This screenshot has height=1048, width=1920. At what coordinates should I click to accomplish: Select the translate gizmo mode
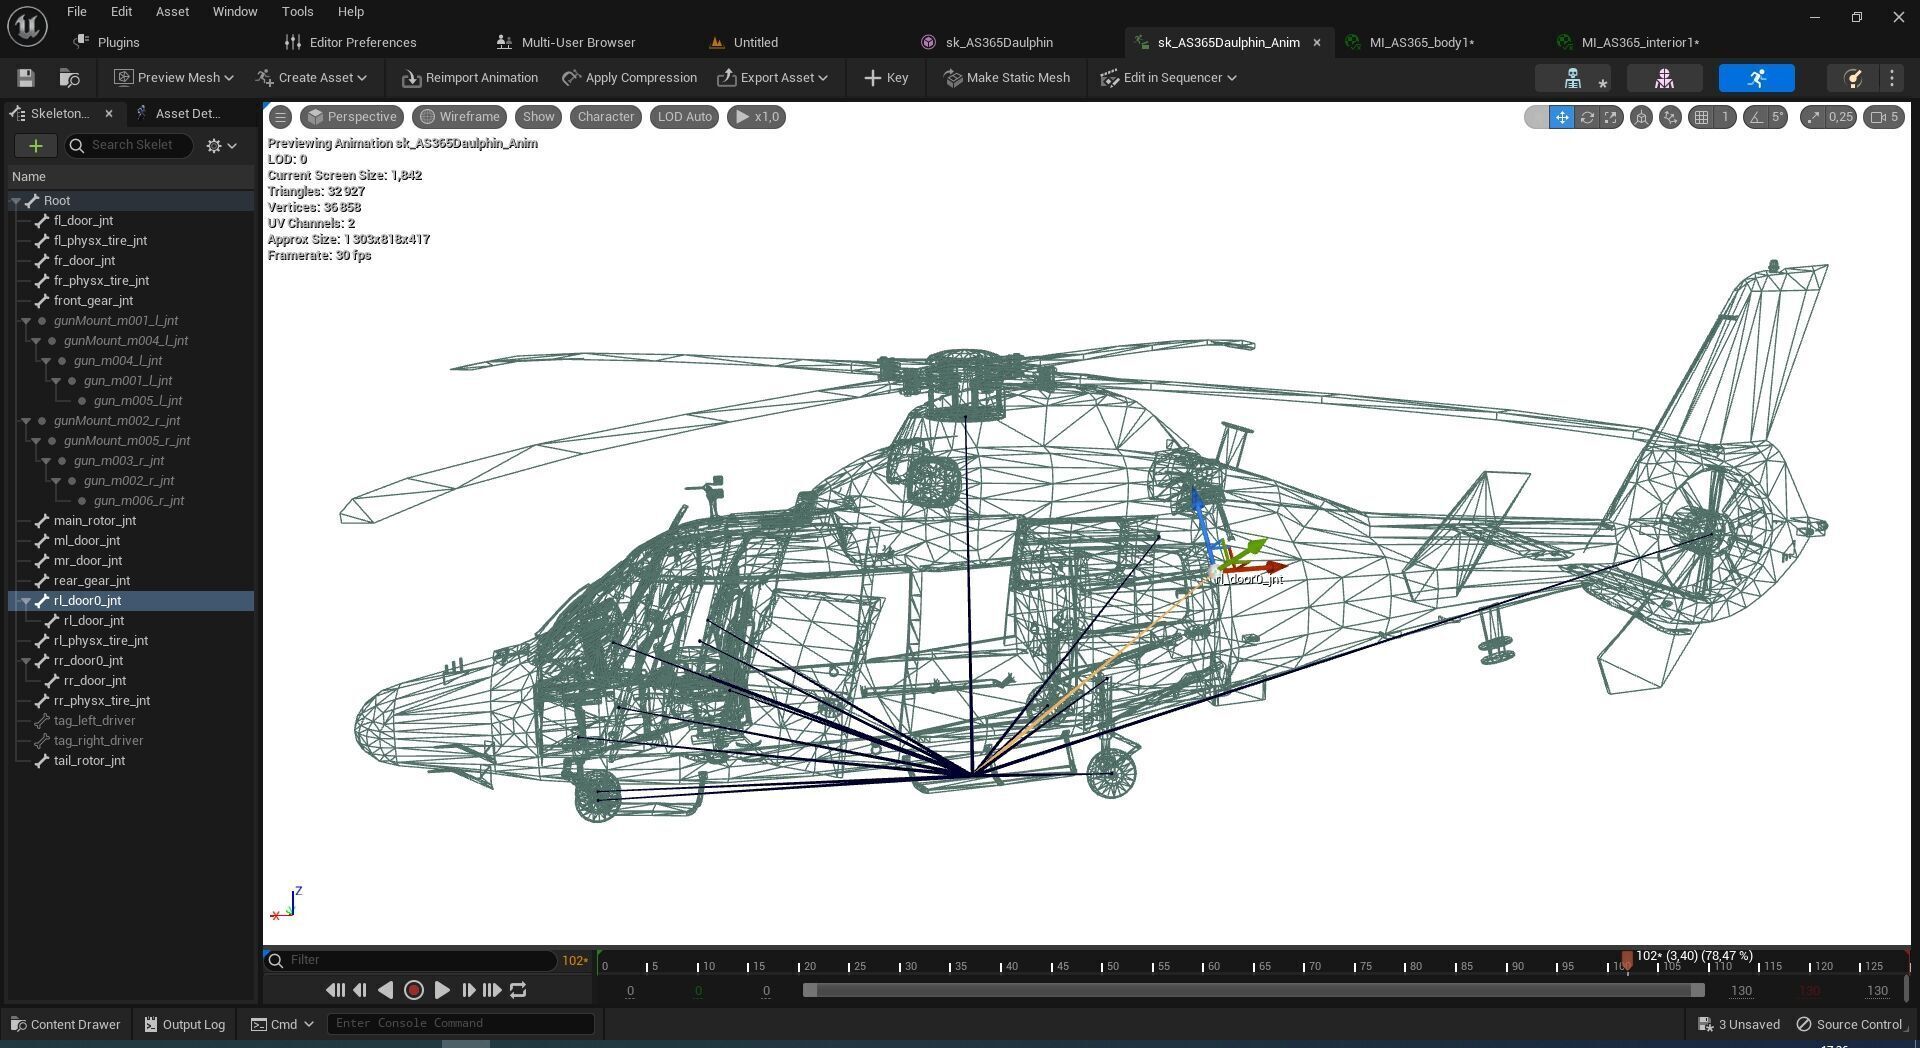1561,117
